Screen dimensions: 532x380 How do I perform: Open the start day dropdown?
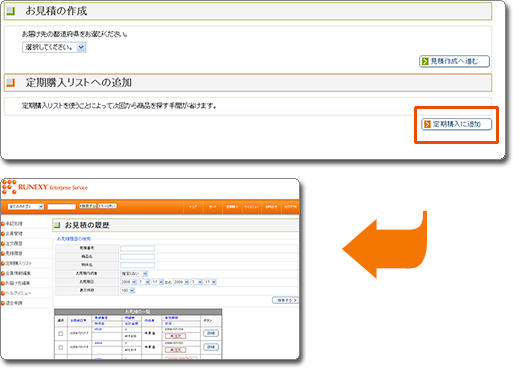point(158,282)
